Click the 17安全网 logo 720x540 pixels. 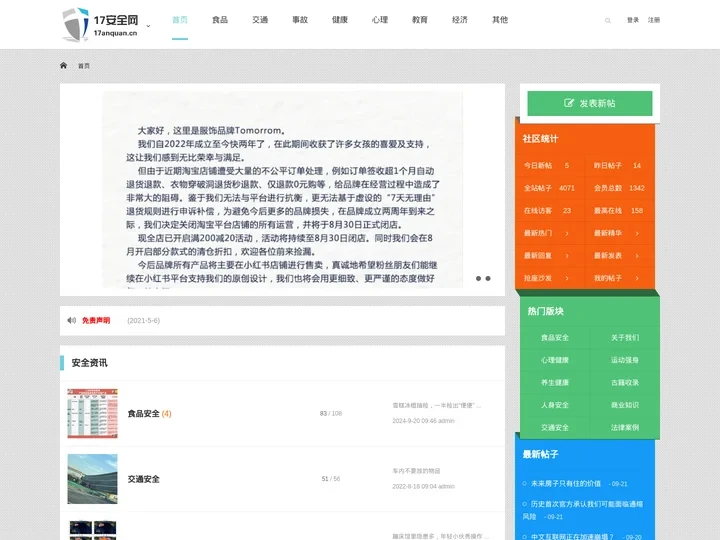tap(100, 25)
